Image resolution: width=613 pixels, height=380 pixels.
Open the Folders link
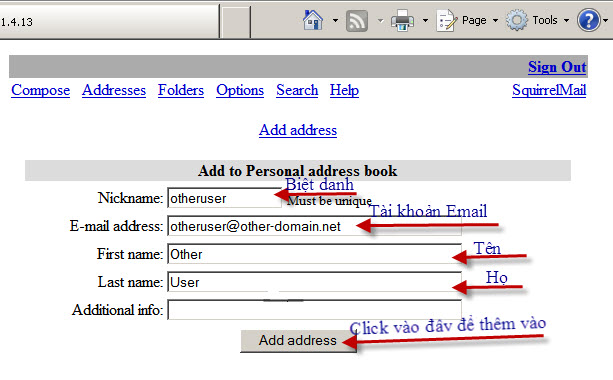coord(181,90)
